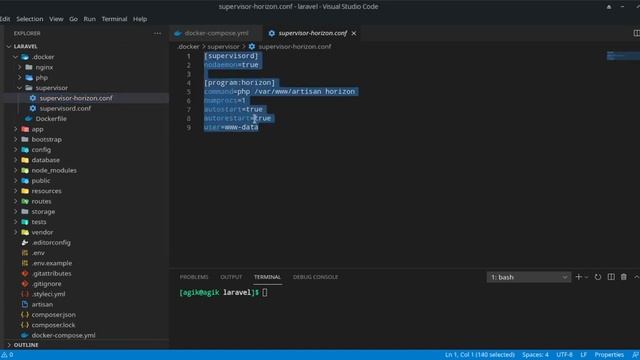Image resolution: width=640 pixels, height=360 pixels.
Task: Open composer.lock in explorer
Action: [x=53, y=325]
